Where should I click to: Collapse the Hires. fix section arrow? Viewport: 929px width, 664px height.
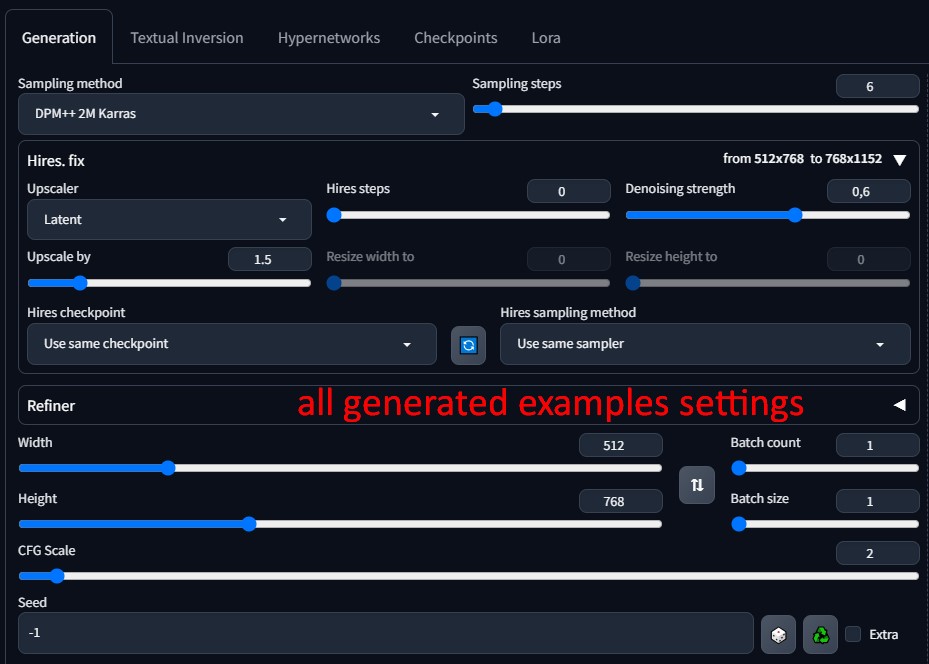(x=899, y=160)
